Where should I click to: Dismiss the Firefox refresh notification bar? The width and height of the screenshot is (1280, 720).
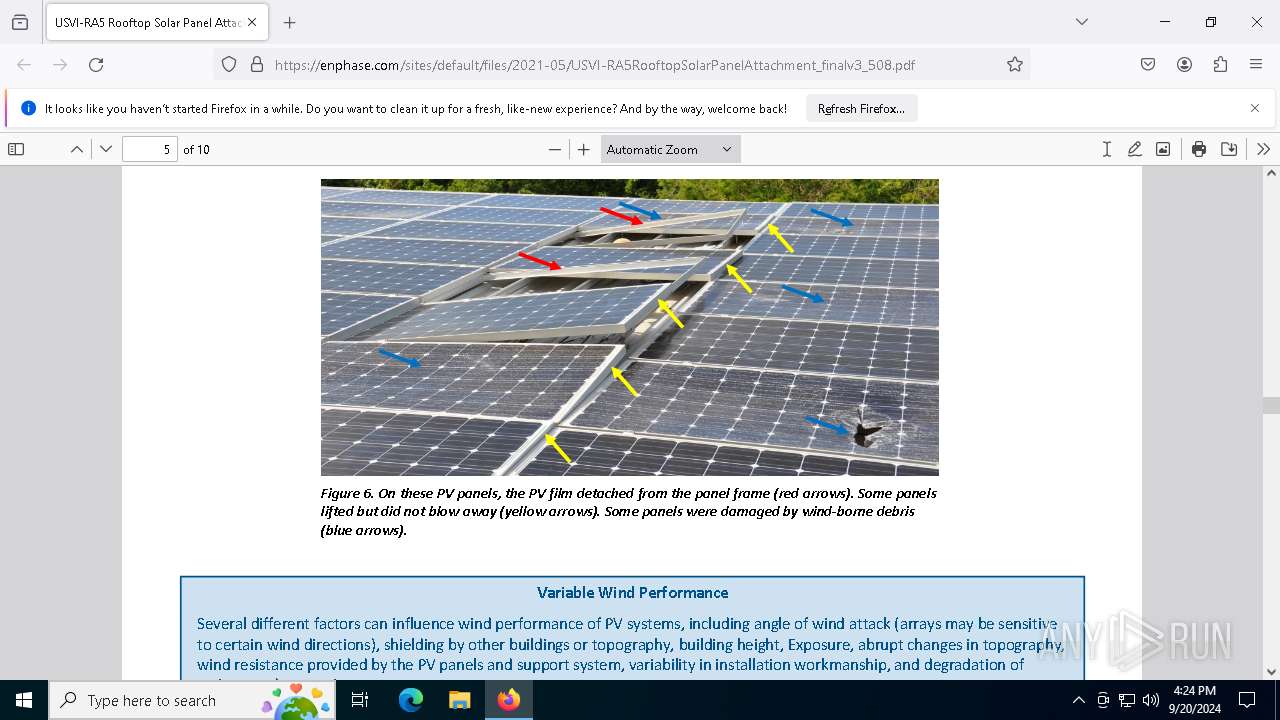(1255, 108)
